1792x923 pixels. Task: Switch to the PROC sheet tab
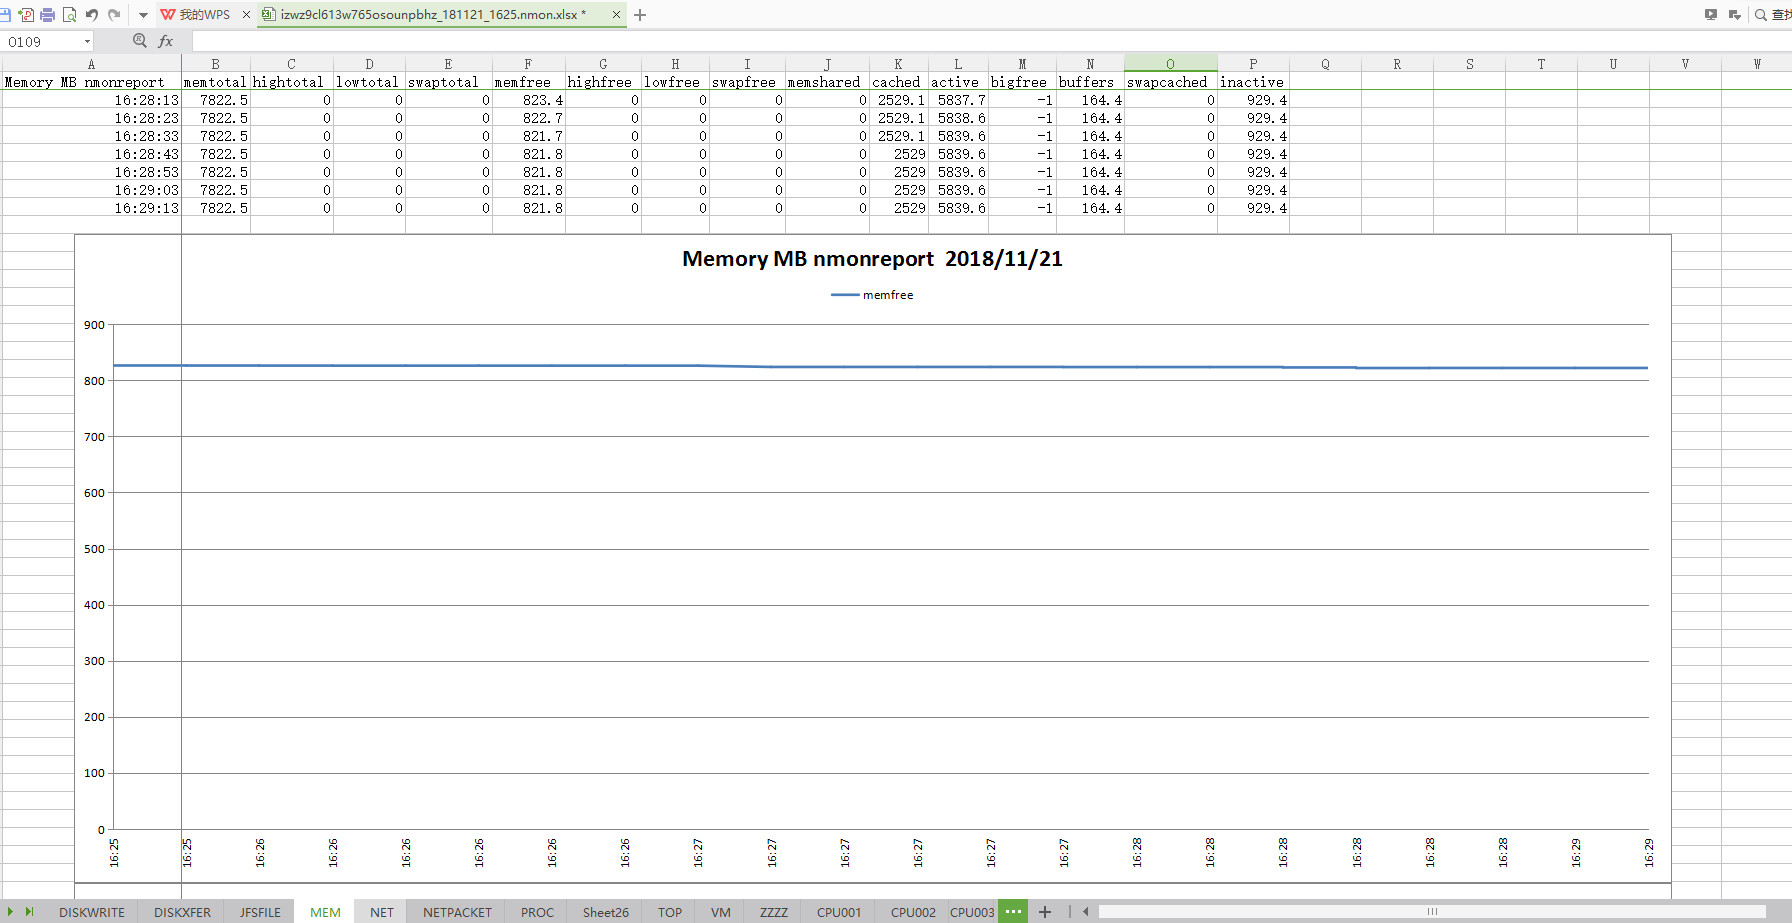[x=537, y=912]
